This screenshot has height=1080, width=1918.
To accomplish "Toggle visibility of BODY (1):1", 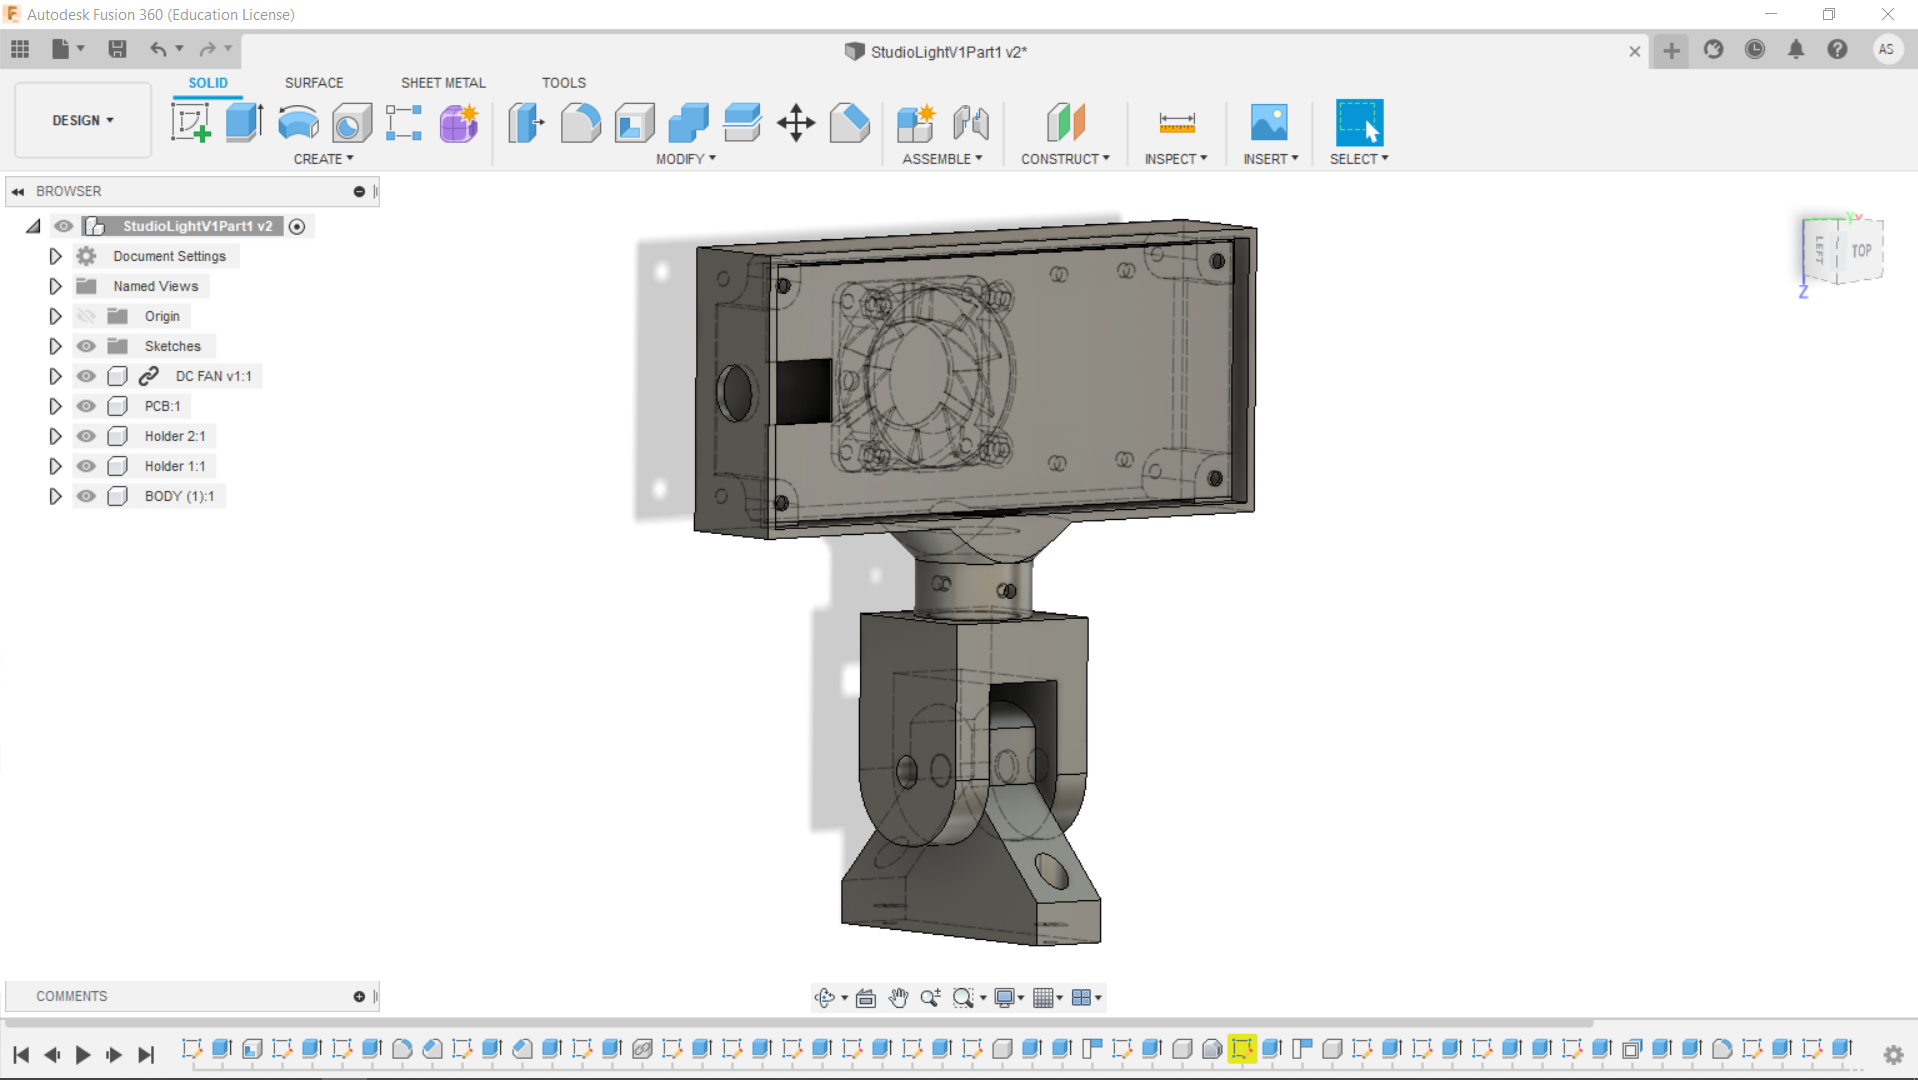I will (87, 496).
